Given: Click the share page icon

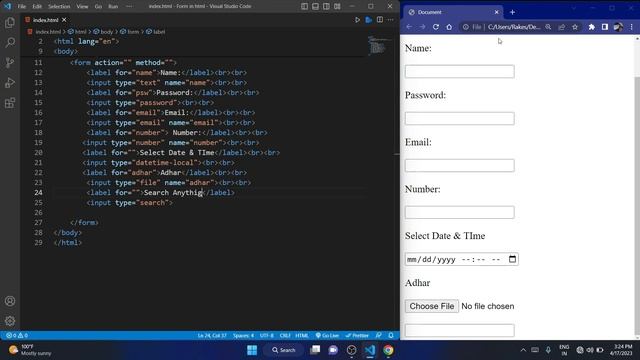Looking at the screenshot, I should point(562,27).
